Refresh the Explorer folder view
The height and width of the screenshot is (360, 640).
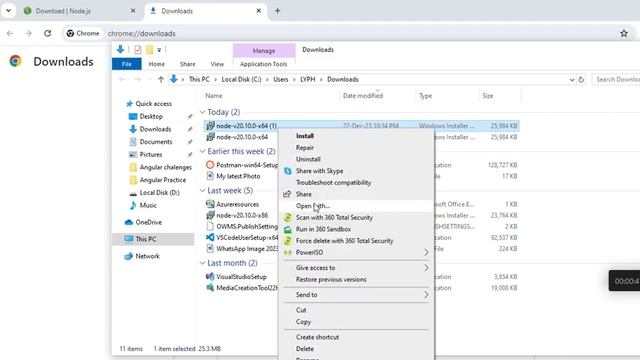pos(581,80)
